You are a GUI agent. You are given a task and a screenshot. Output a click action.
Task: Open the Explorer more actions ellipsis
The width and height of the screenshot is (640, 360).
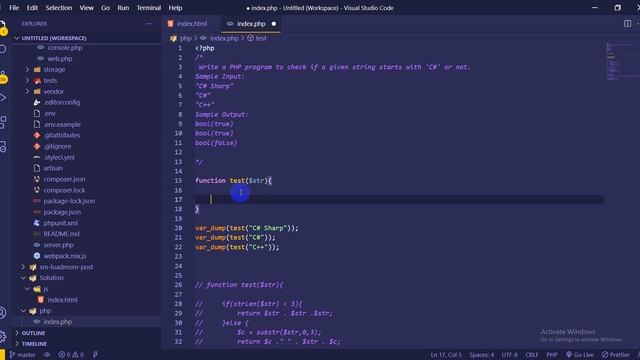(149, 24)
